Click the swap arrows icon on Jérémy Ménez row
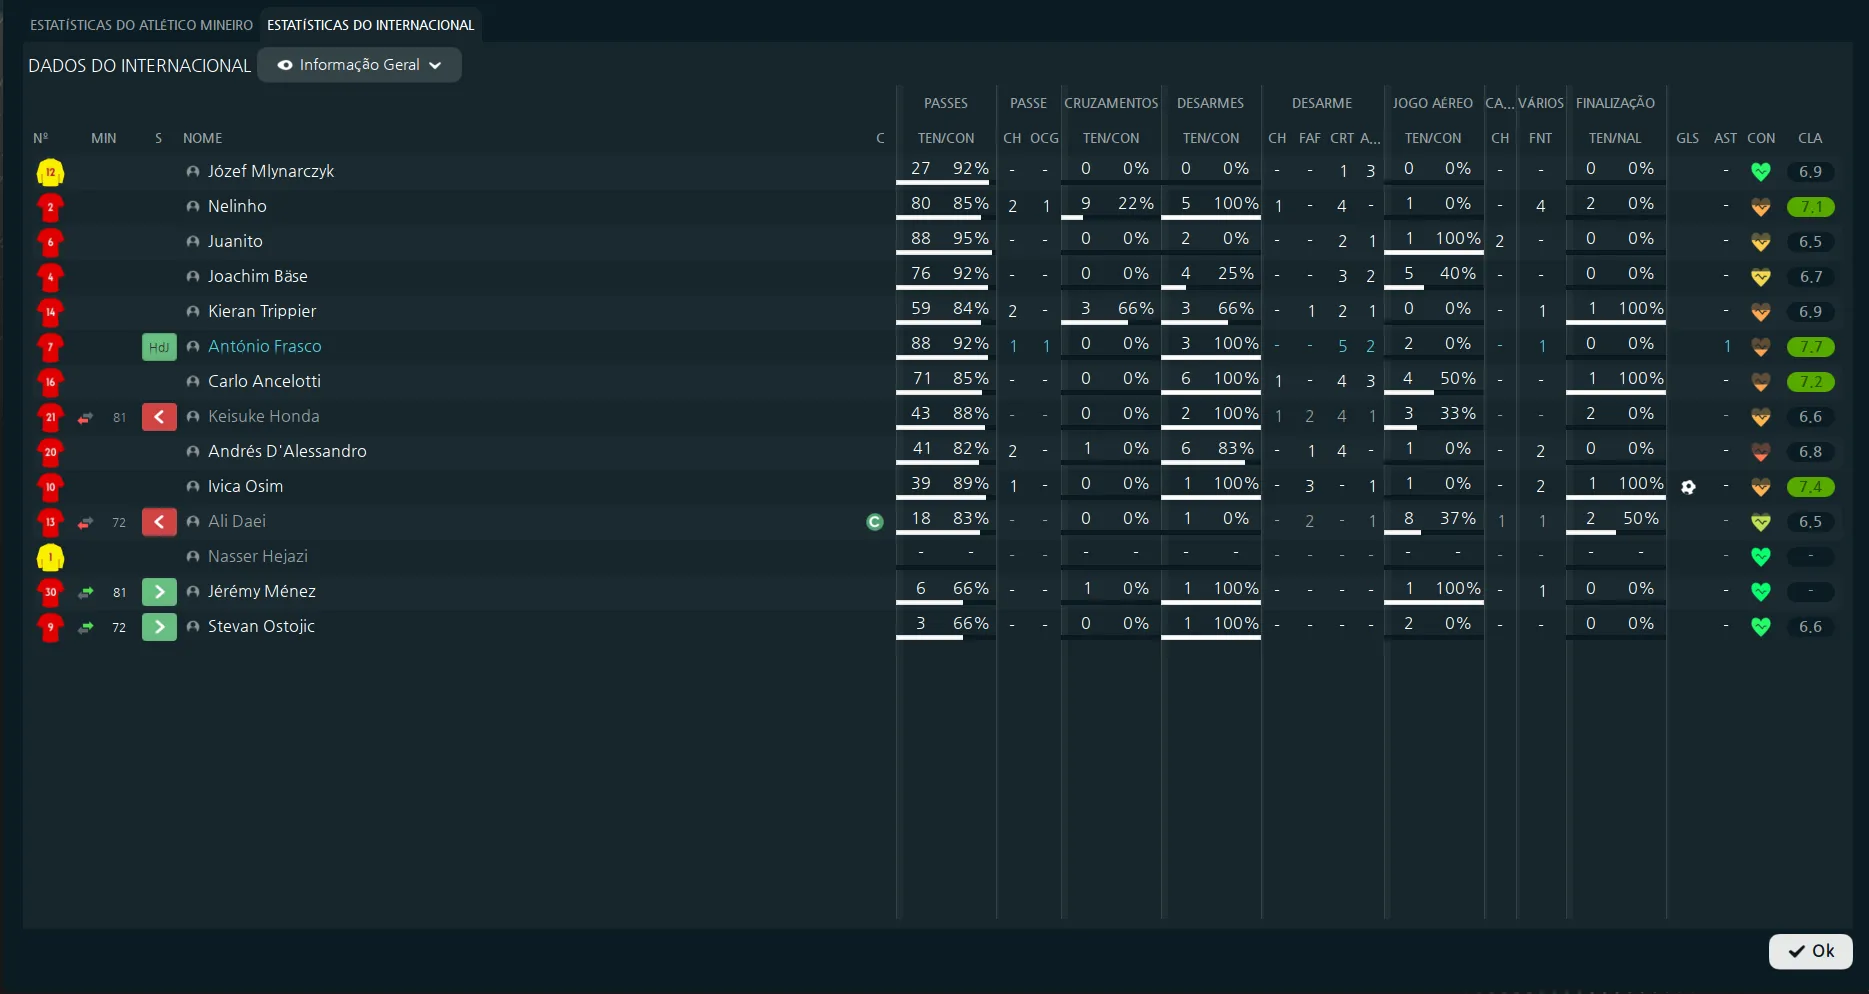The height and width of the screenshot is (994, 1869). pos(86,592)
